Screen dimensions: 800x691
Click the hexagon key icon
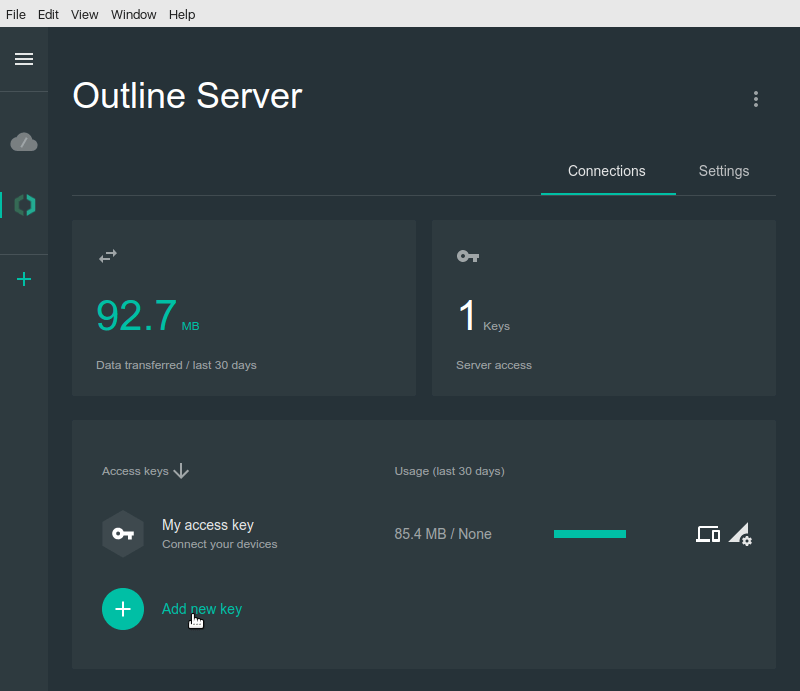pos(123,534)
